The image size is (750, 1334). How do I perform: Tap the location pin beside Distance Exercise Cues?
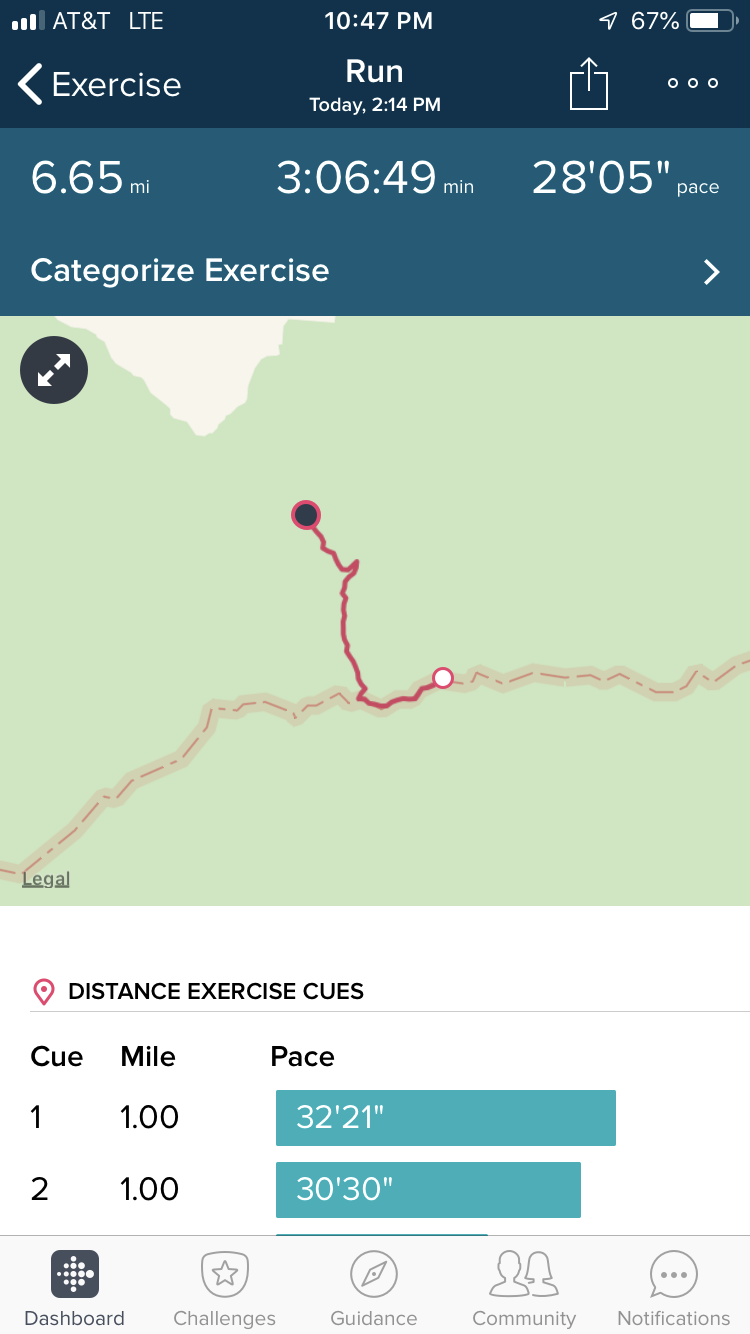coord(44,992)
